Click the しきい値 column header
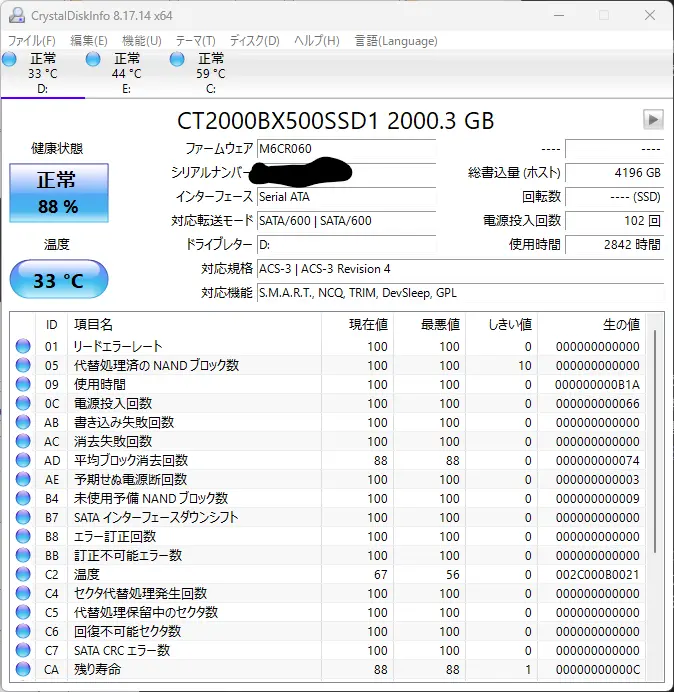 click(x=501, y=325)
